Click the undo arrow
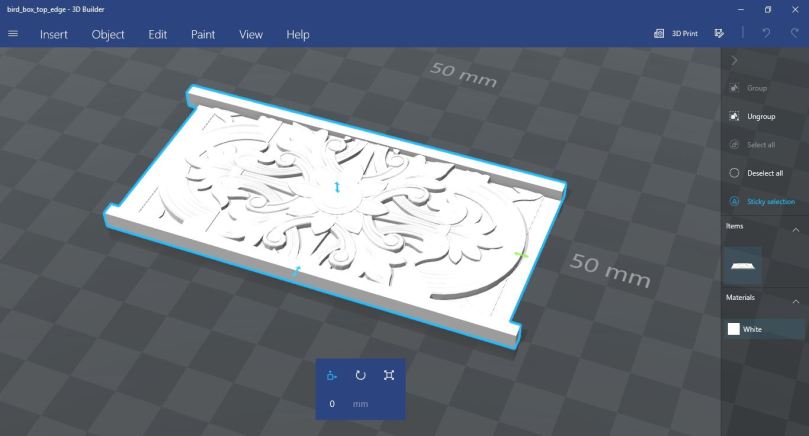 766,34
